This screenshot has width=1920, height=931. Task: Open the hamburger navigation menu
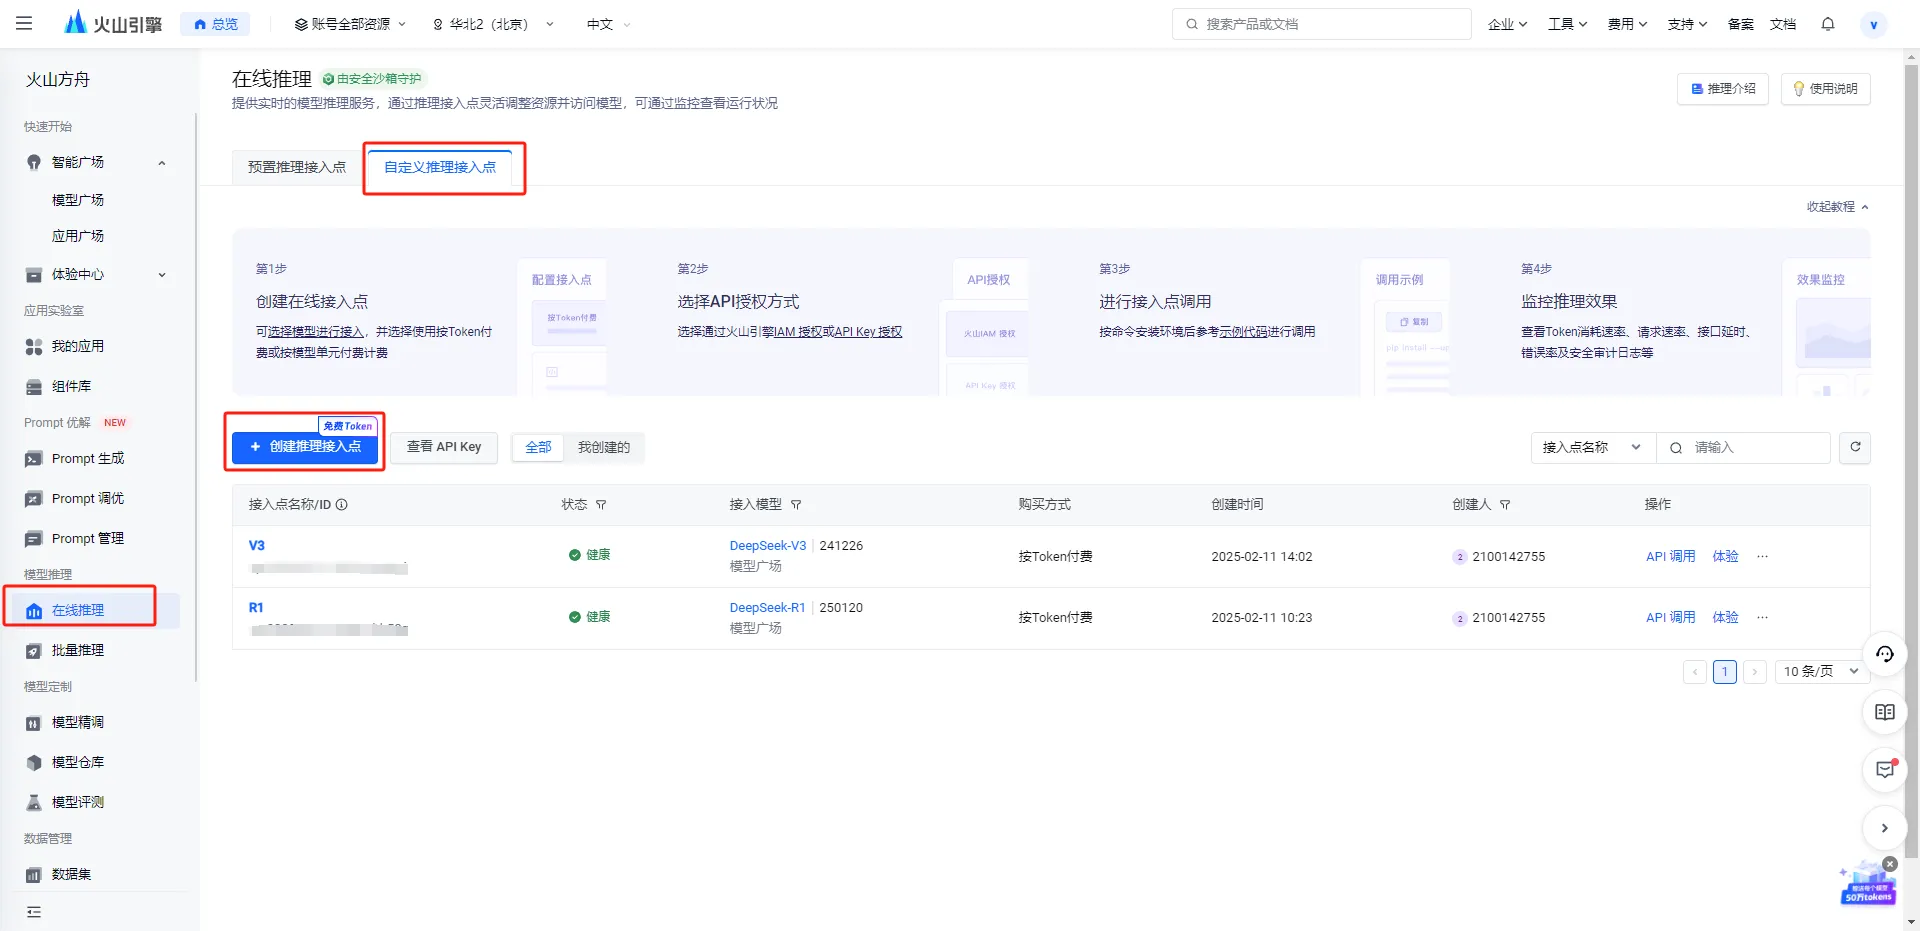pyautogui.click(x=24, y=23)
